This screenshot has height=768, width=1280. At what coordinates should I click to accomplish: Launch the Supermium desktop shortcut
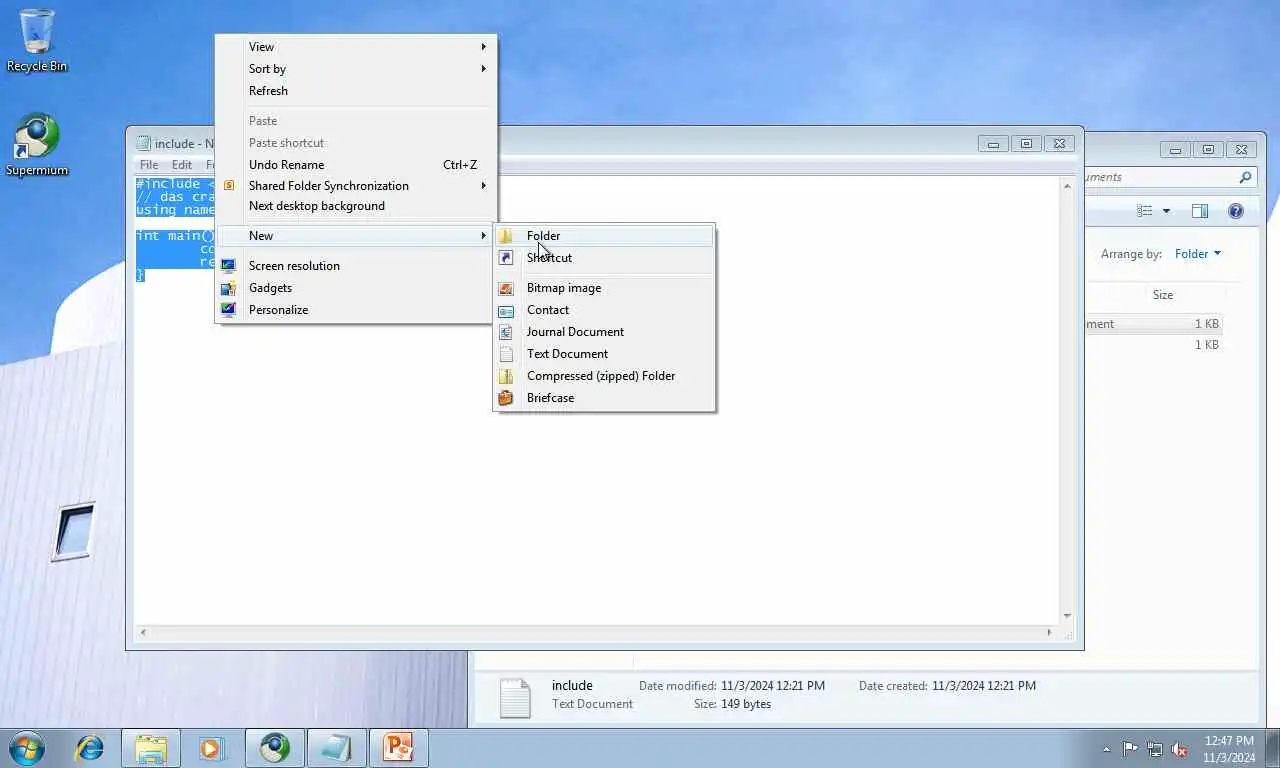coord(37,145)
